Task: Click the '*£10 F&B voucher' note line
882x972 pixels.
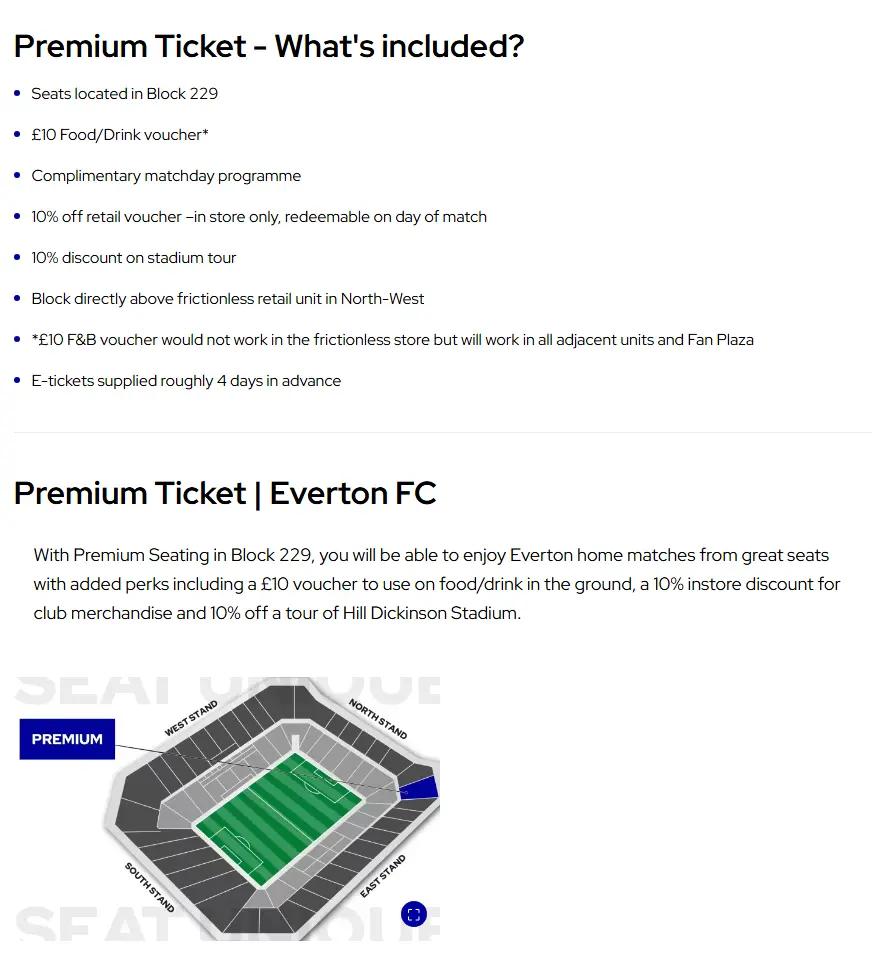Action: 392,340
